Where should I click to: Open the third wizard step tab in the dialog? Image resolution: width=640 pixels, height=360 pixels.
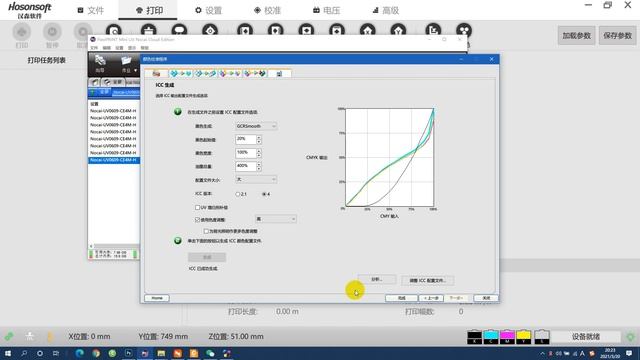coord(205,73)
